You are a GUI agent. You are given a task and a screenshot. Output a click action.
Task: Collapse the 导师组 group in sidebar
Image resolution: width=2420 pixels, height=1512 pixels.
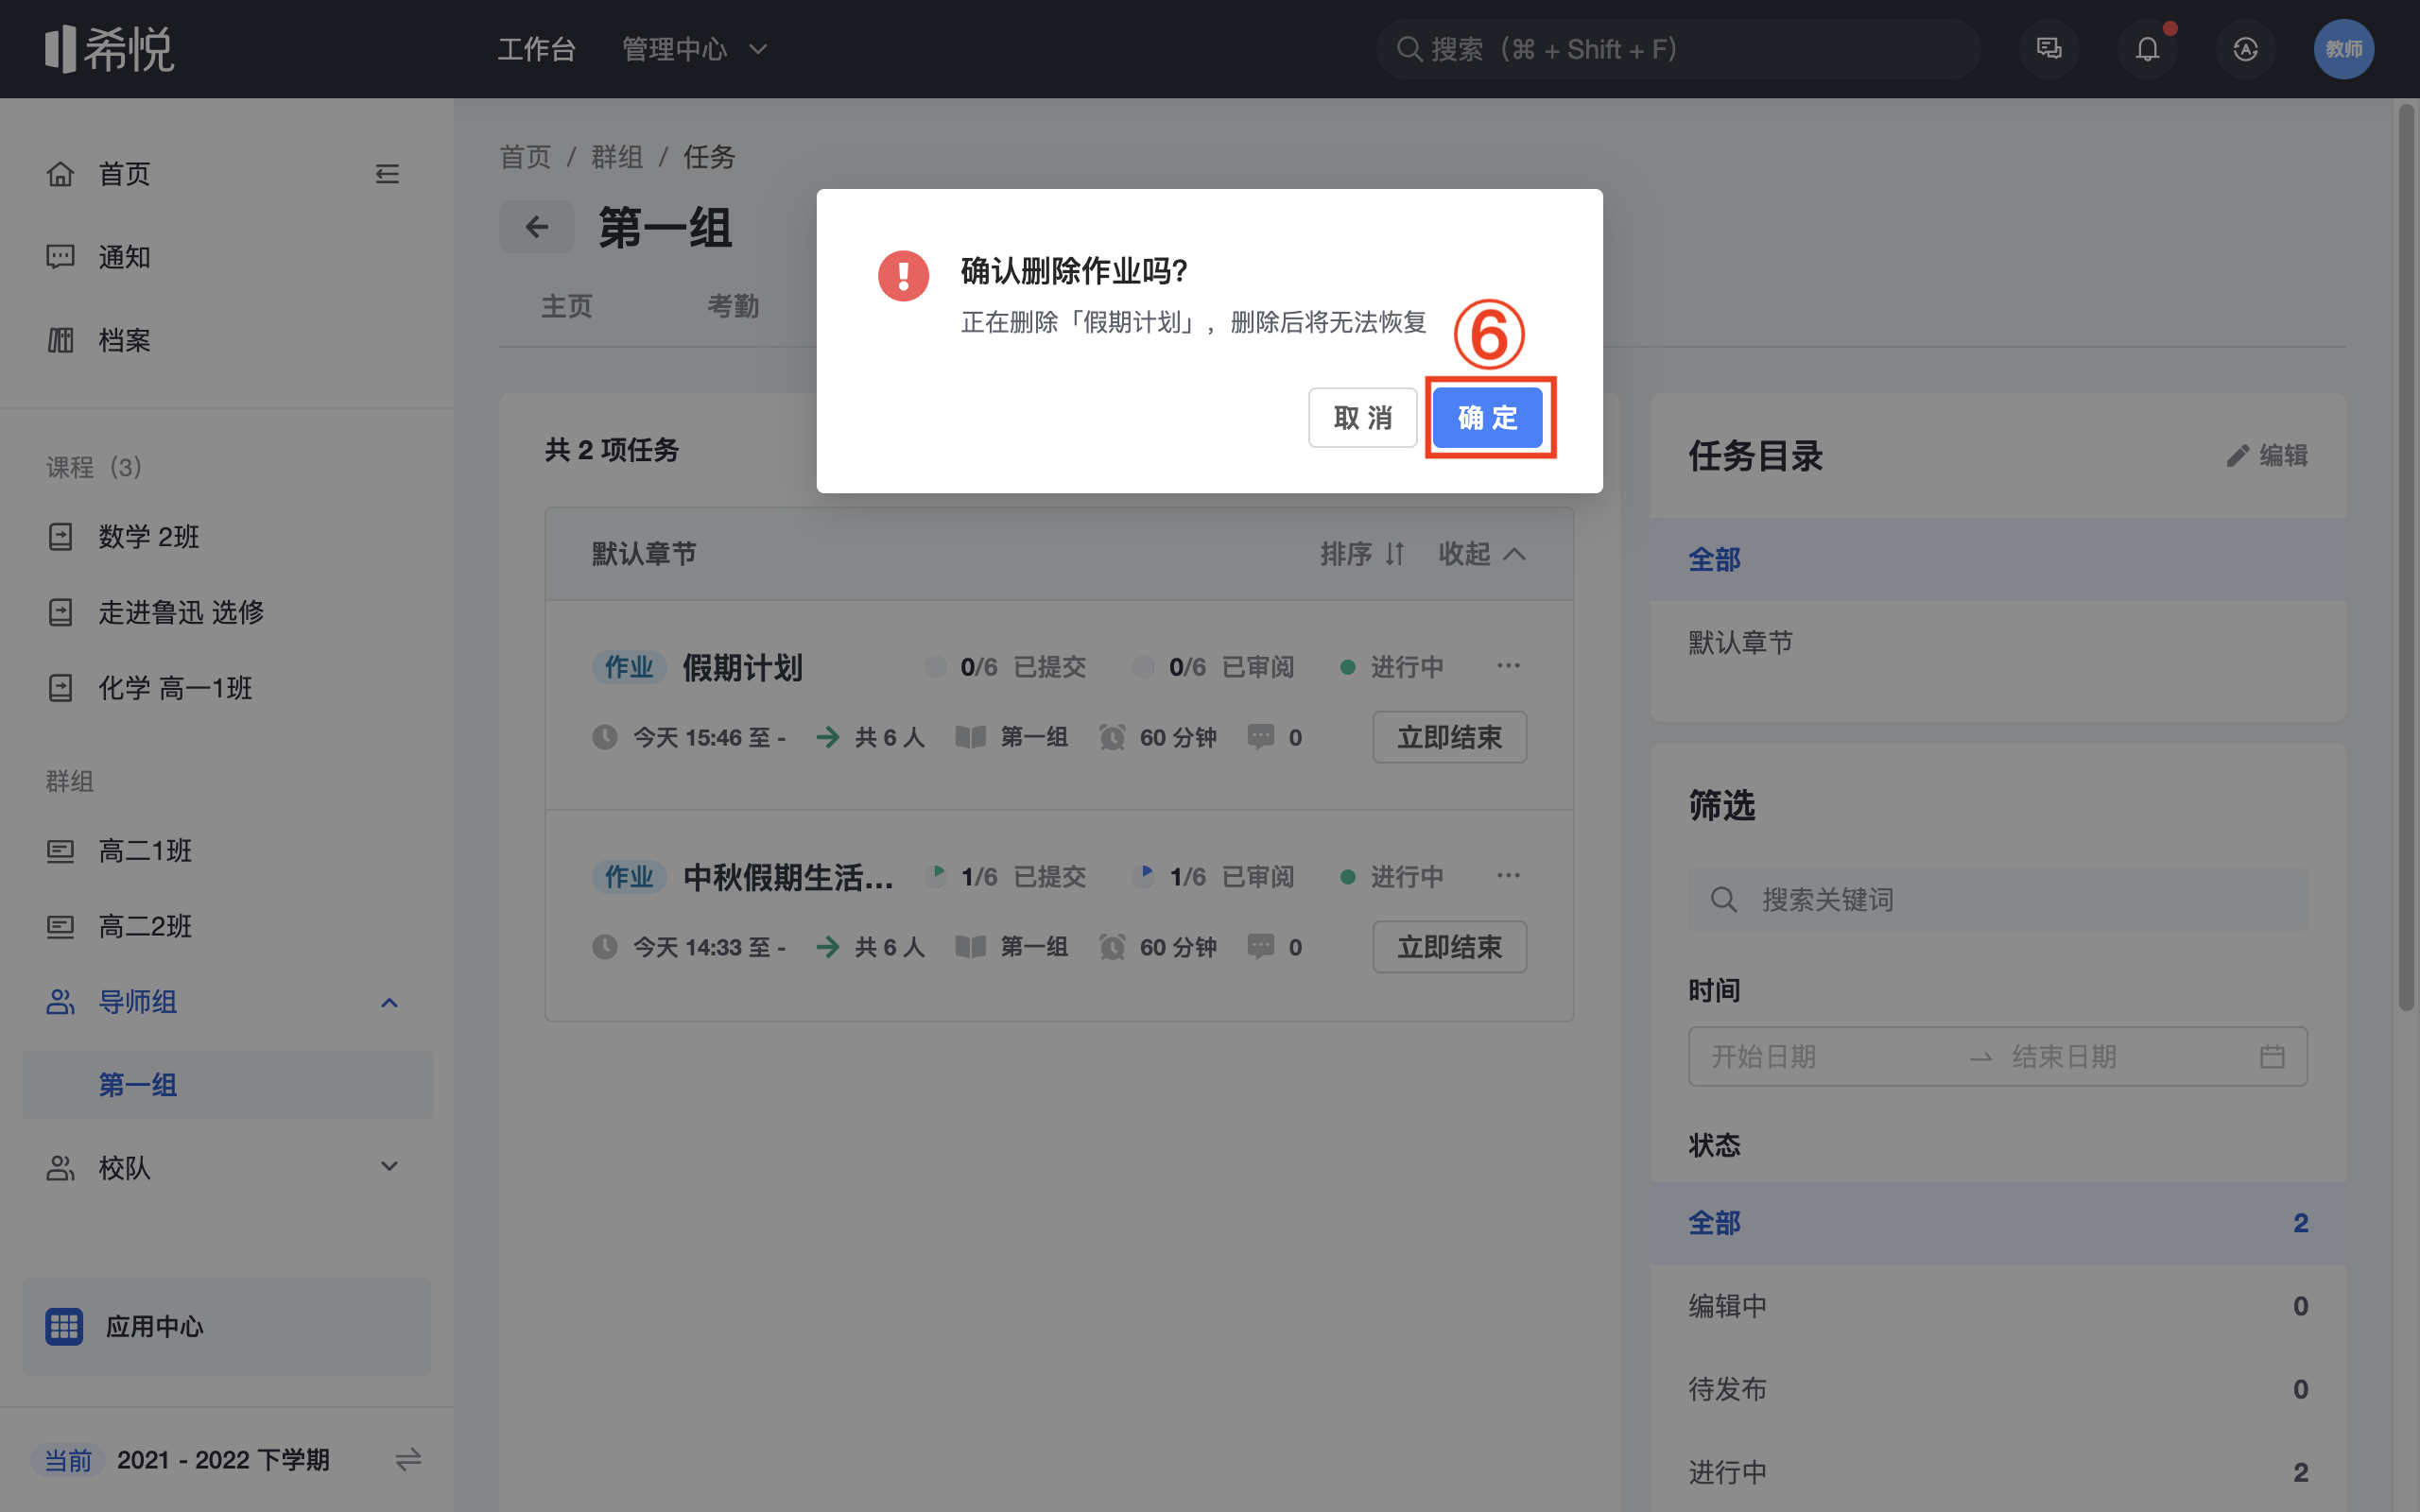pos(389,1002)
